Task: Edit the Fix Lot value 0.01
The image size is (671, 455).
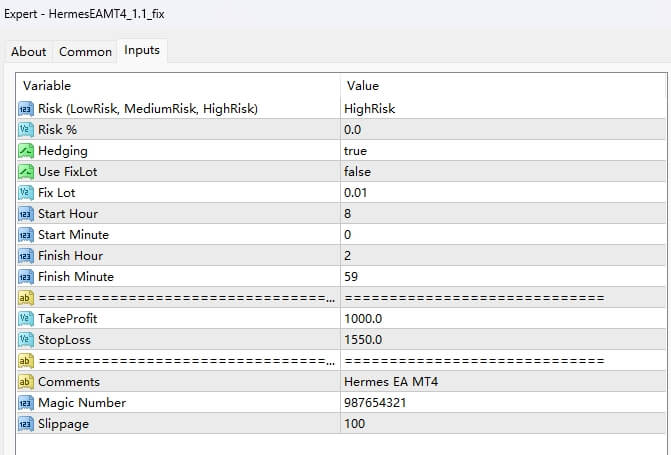Action: (x=503, y=193)
